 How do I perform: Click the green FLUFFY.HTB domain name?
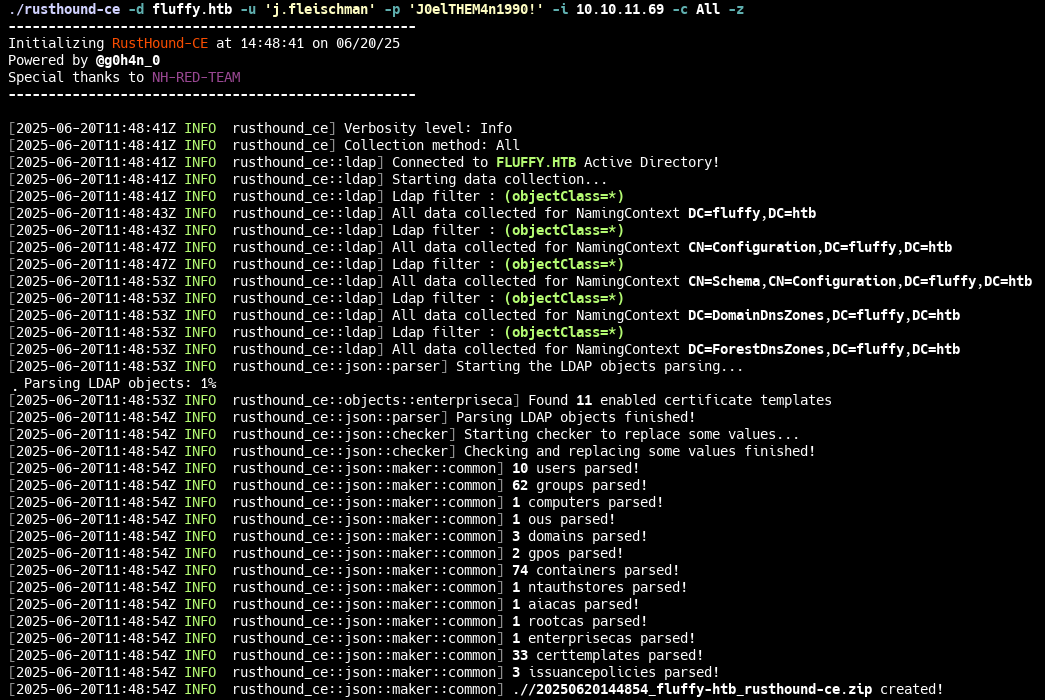(536, 162)
